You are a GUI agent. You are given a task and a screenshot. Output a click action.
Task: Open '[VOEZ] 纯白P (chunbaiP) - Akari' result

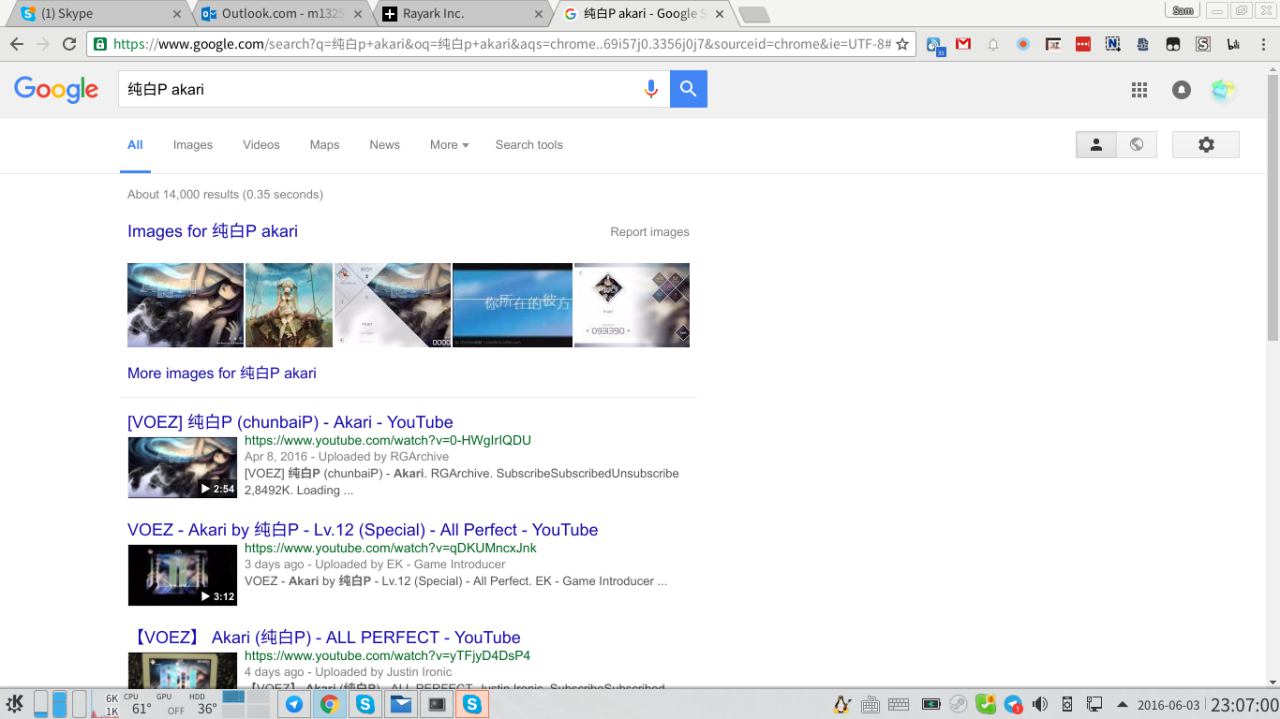pos(290,422)
